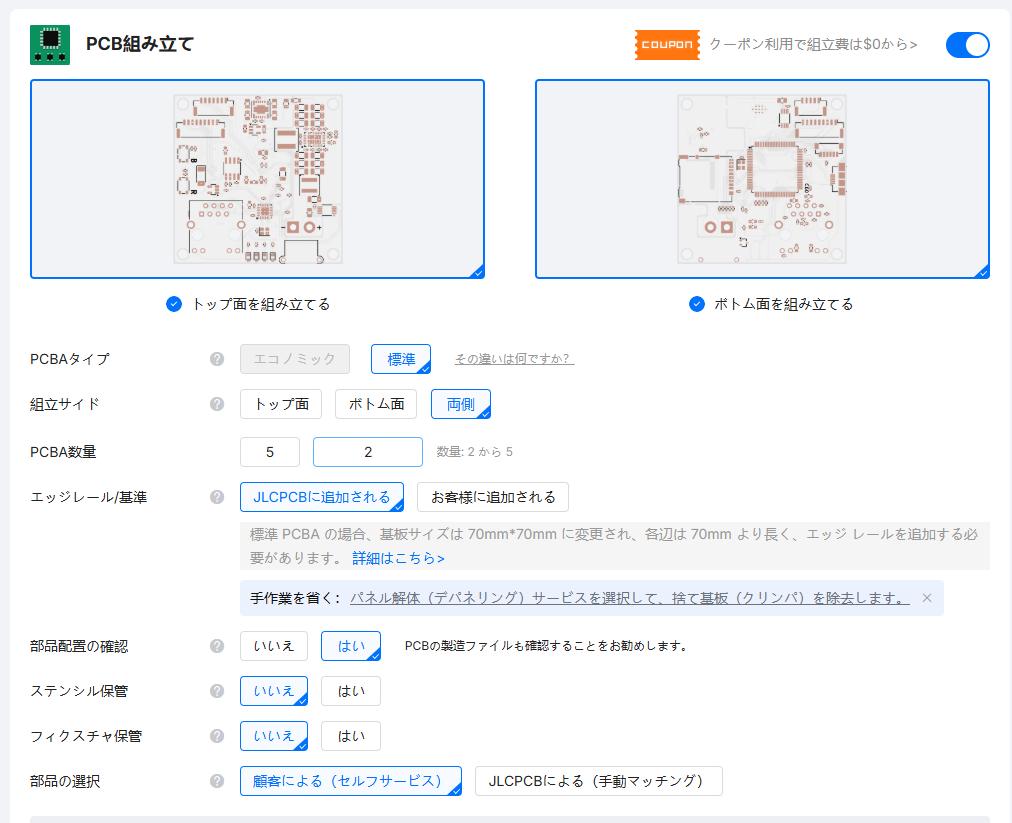Dismiss the 手作業を省く notice
1012x823 pixels.
(x=927, y=598)
